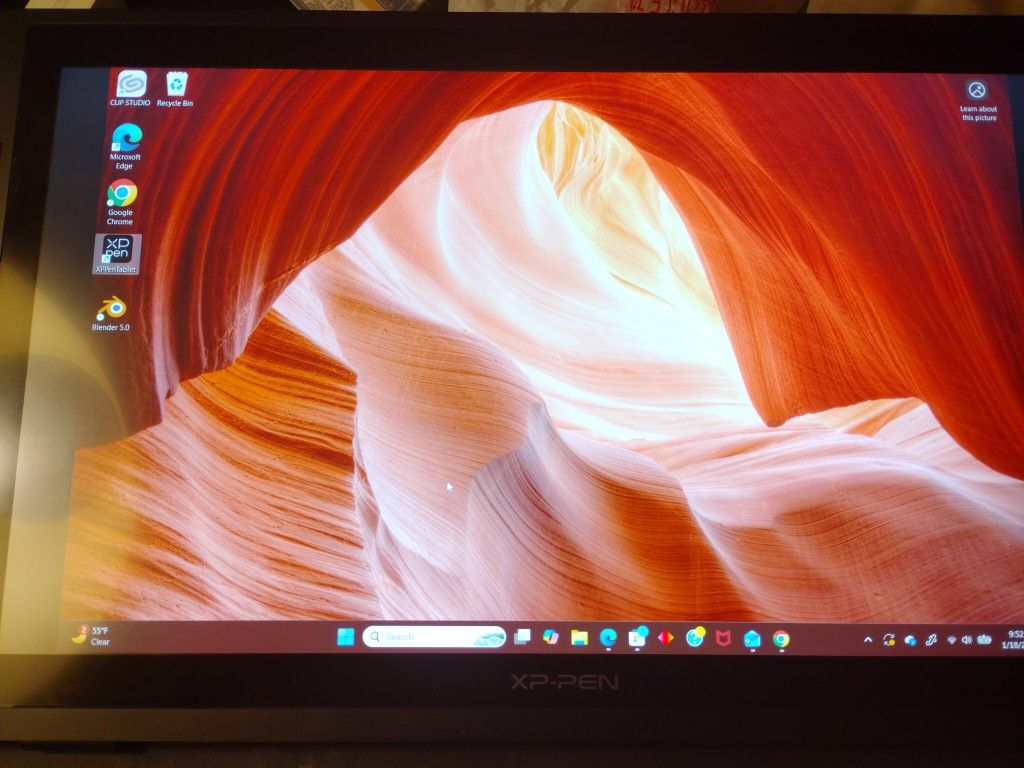Screen dimensions: 1024x768
Task: Click the speaker volume tray icon
Action: click(967, 639)
